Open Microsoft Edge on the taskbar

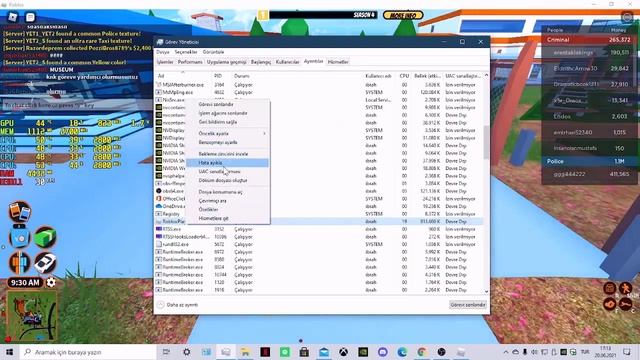[x=402, y=352]
